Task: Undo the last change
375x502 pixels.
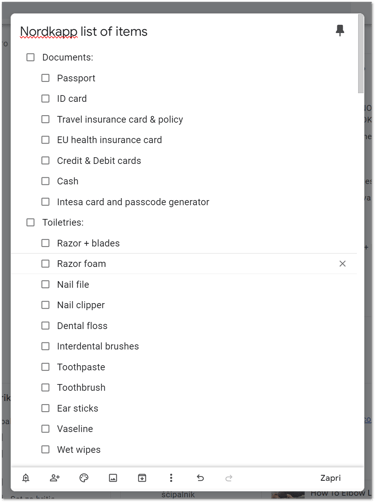Action: pos(200,478)
